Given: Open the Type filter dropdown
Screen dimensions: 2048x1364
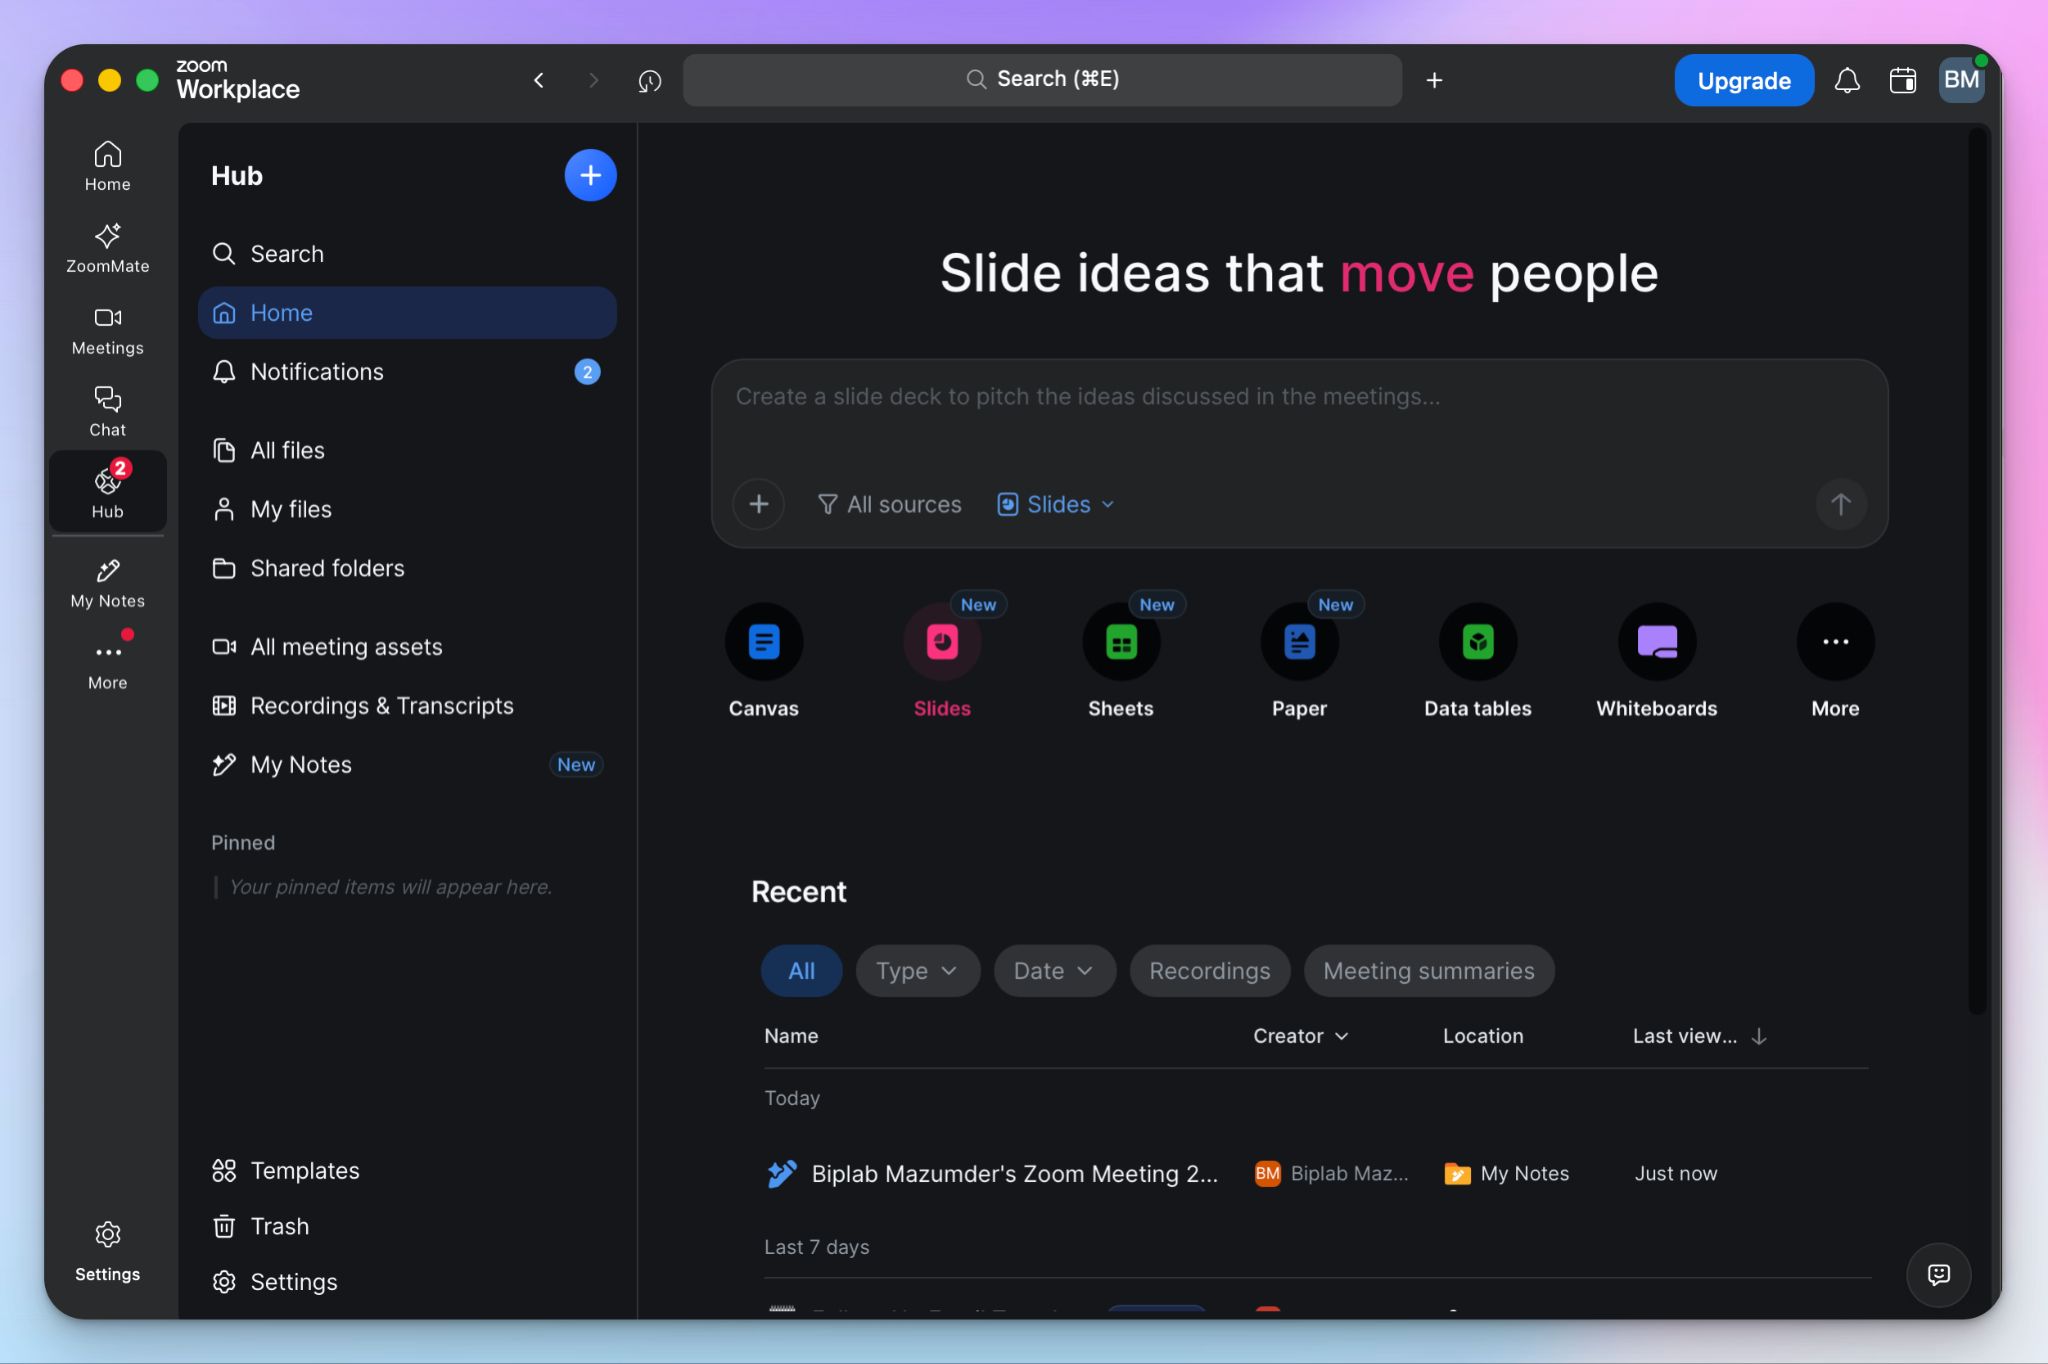Looking at the screenshot, I should pos(917,971).
